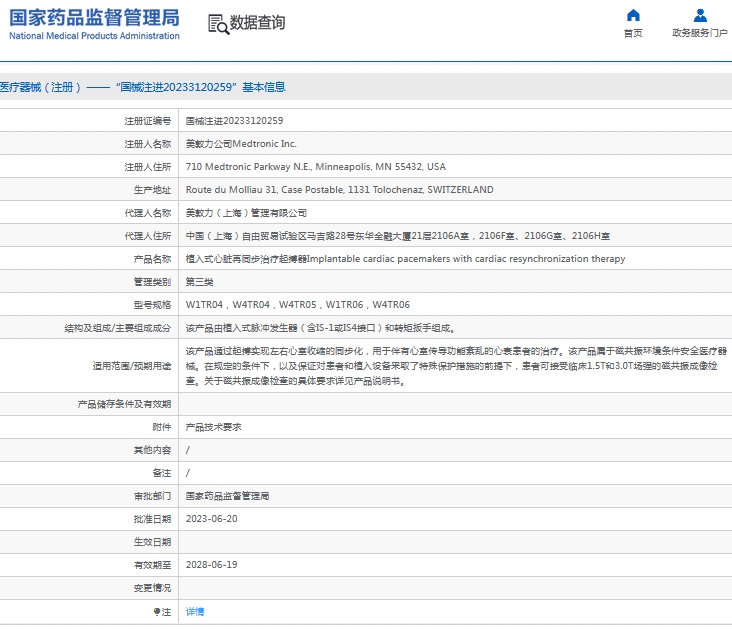
Task: Select Route du Molliau 31 production address
Action: 339,190
